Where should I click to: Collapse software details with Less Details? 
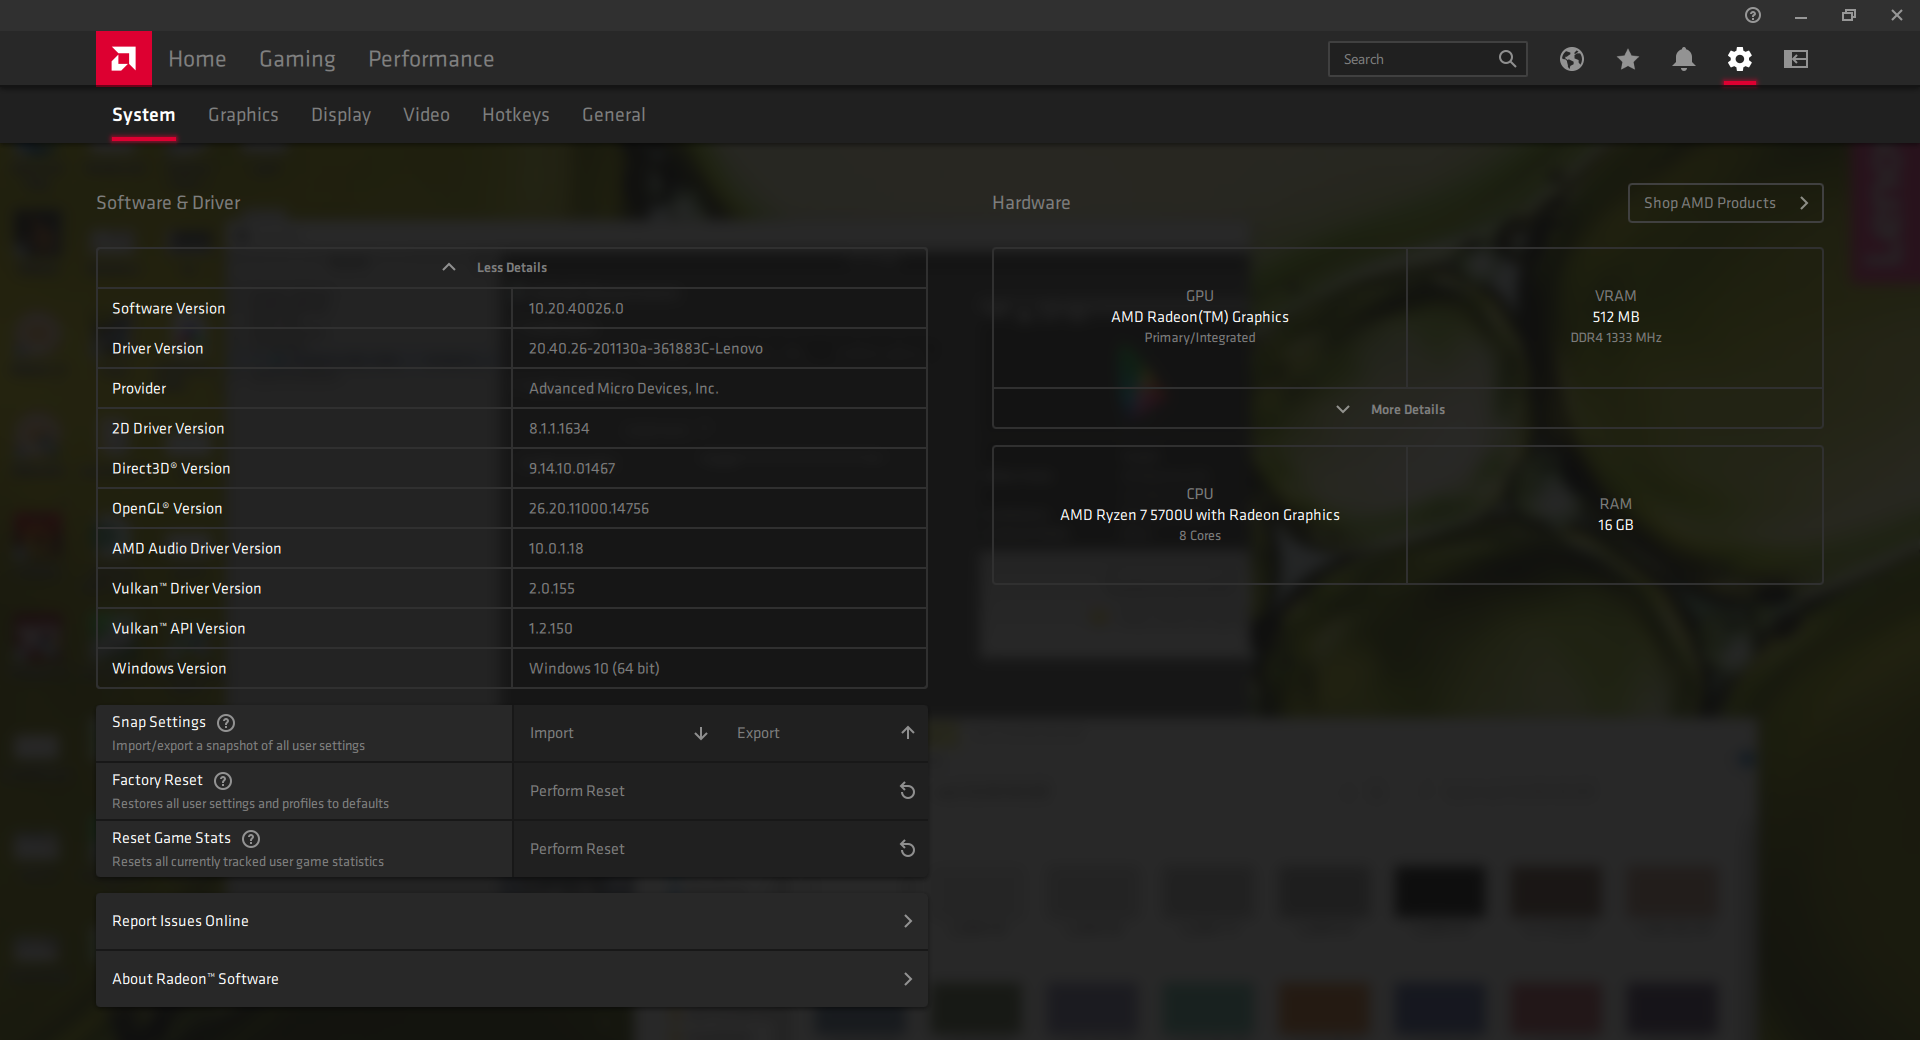coord(512,268)
